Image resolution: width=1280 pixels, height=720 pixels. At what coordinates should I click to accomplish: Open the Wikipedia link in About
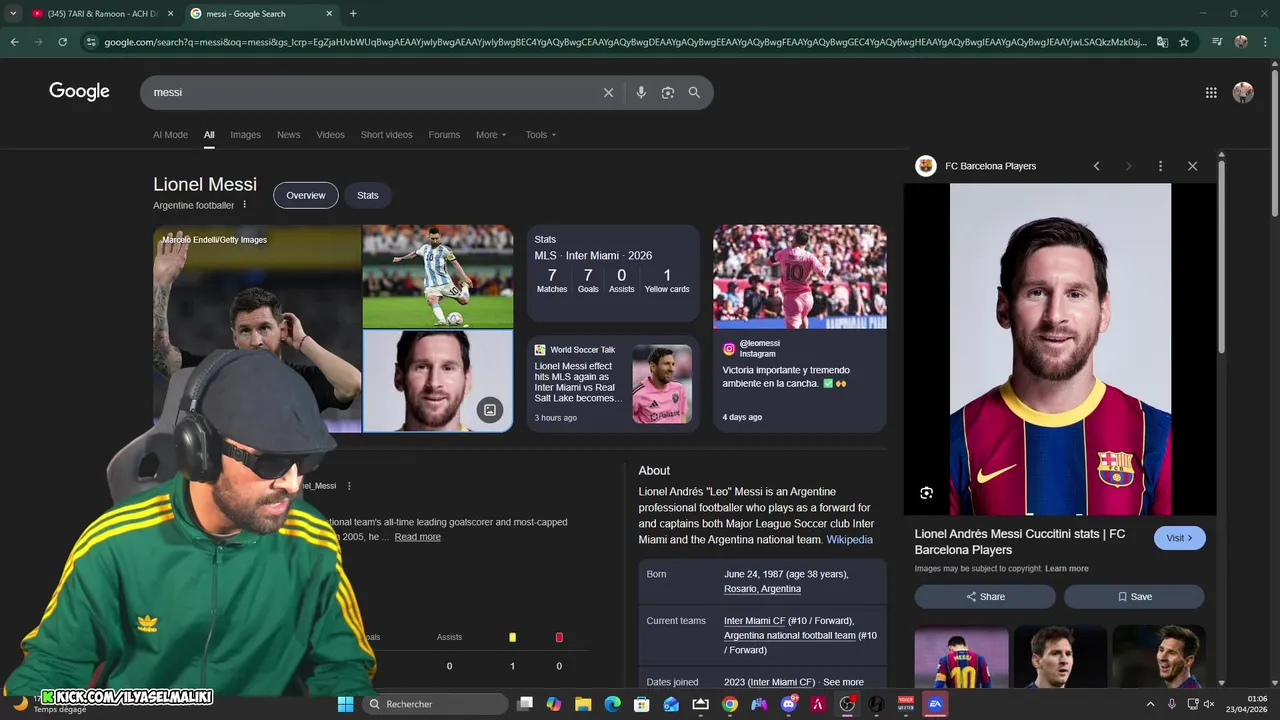(849, 540)
